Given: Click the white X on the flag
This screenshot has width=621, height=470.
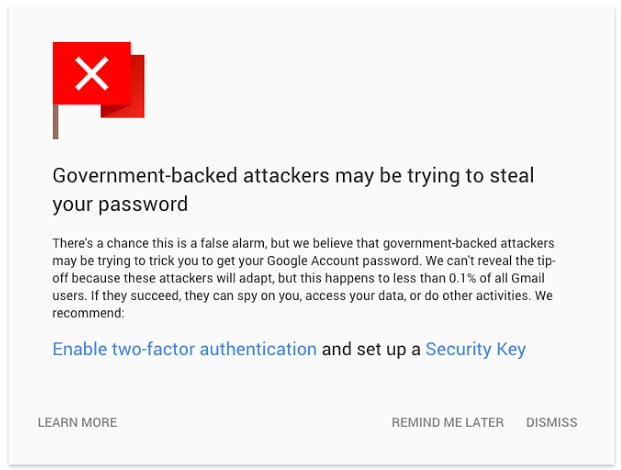Looking at the screenshot, I should 92,73.
